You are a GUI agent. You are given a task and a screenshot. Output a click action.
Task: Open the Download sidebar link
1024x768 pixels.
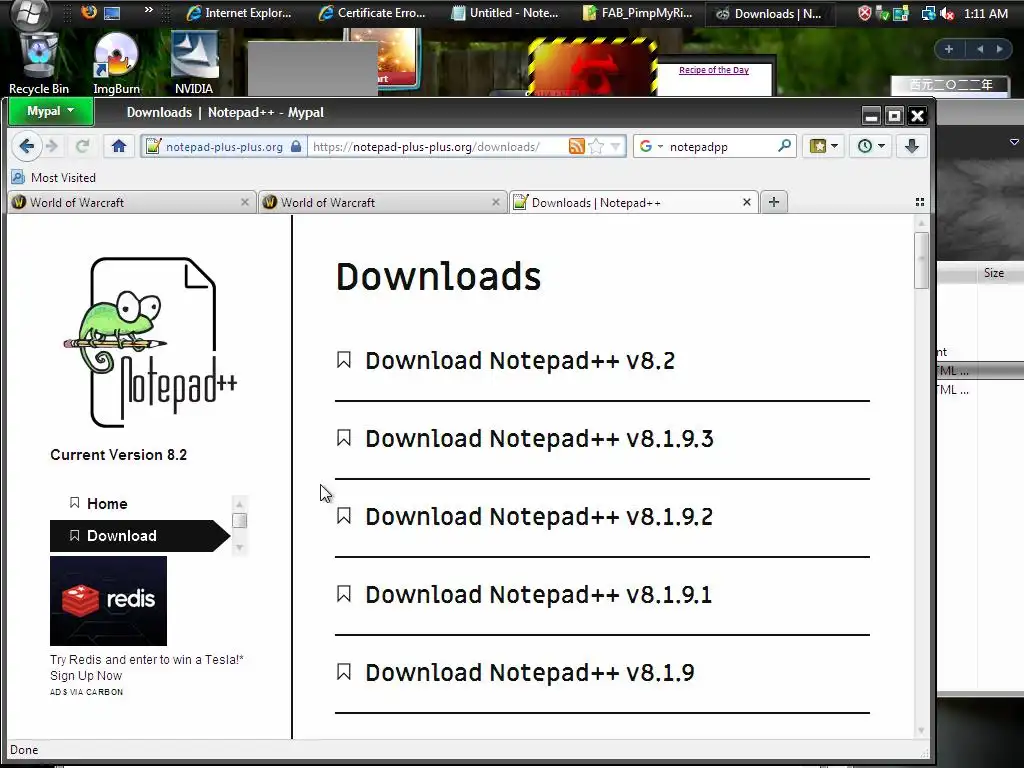pos(140,536)
